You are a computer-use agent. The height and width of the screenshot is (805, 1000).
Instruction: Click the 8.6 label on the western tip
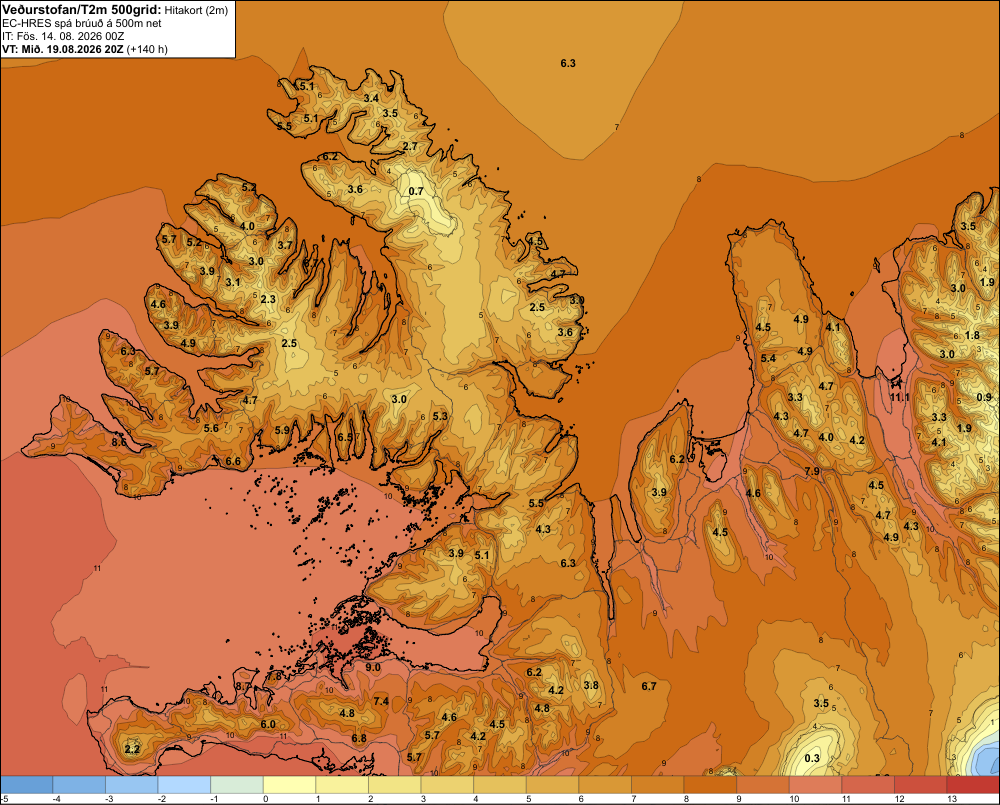pos(119,442)
